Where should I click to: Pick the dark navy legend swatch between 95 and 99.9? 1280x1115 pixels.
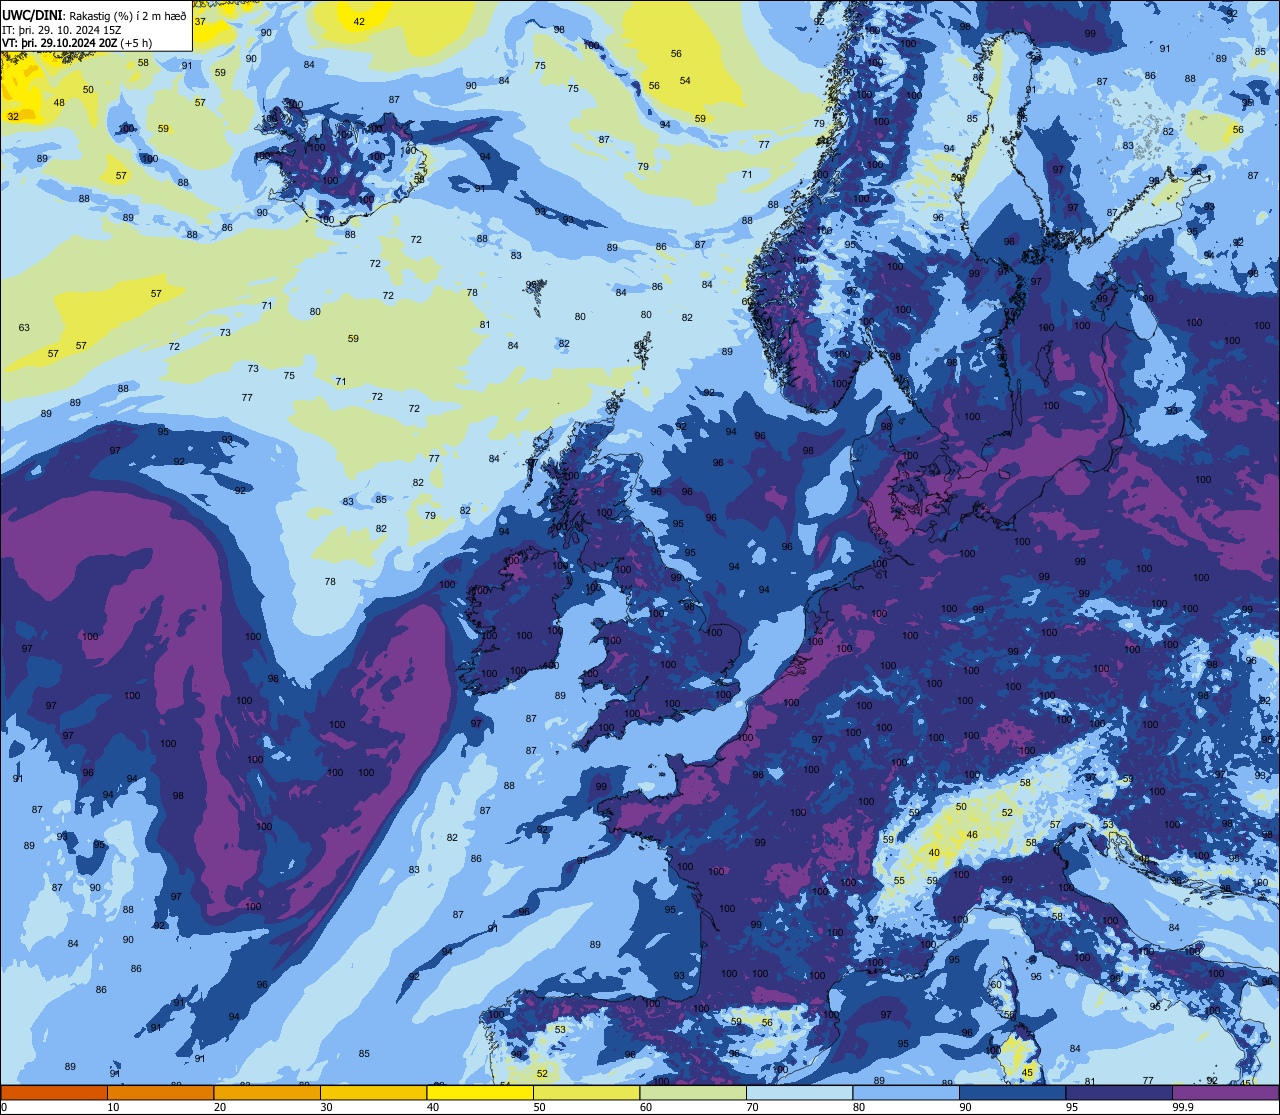1119,1092
